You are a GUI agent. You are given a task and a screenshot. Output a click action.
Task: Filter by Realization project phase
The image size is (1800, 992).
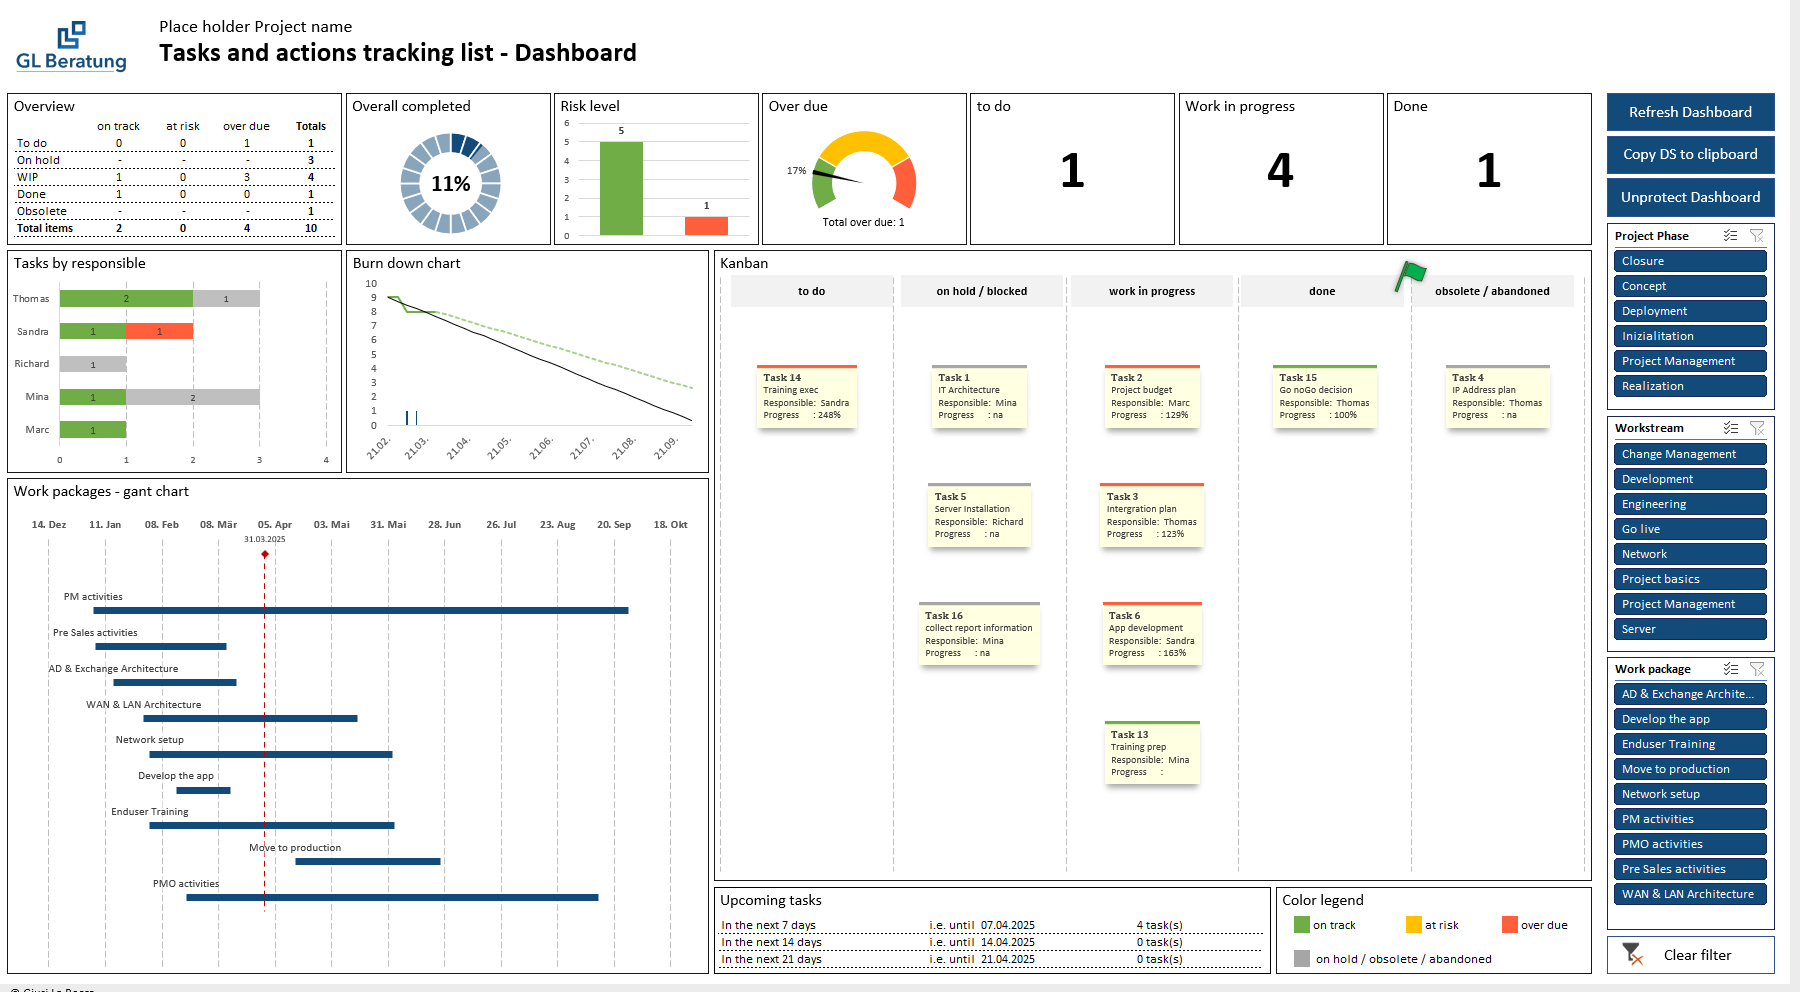tap(1690, 386)
